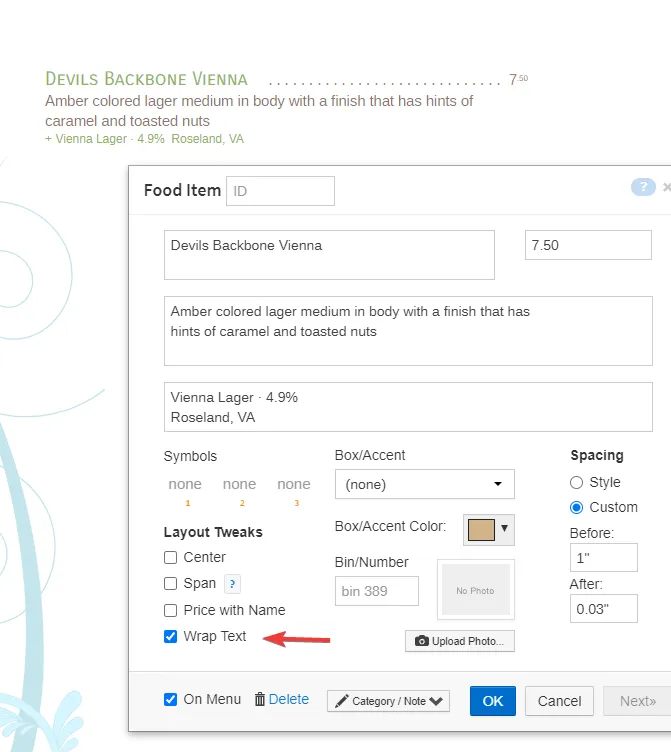Enable the Center checkbox
The height and width of the screenshot is (752, 671).
point(171,558)
